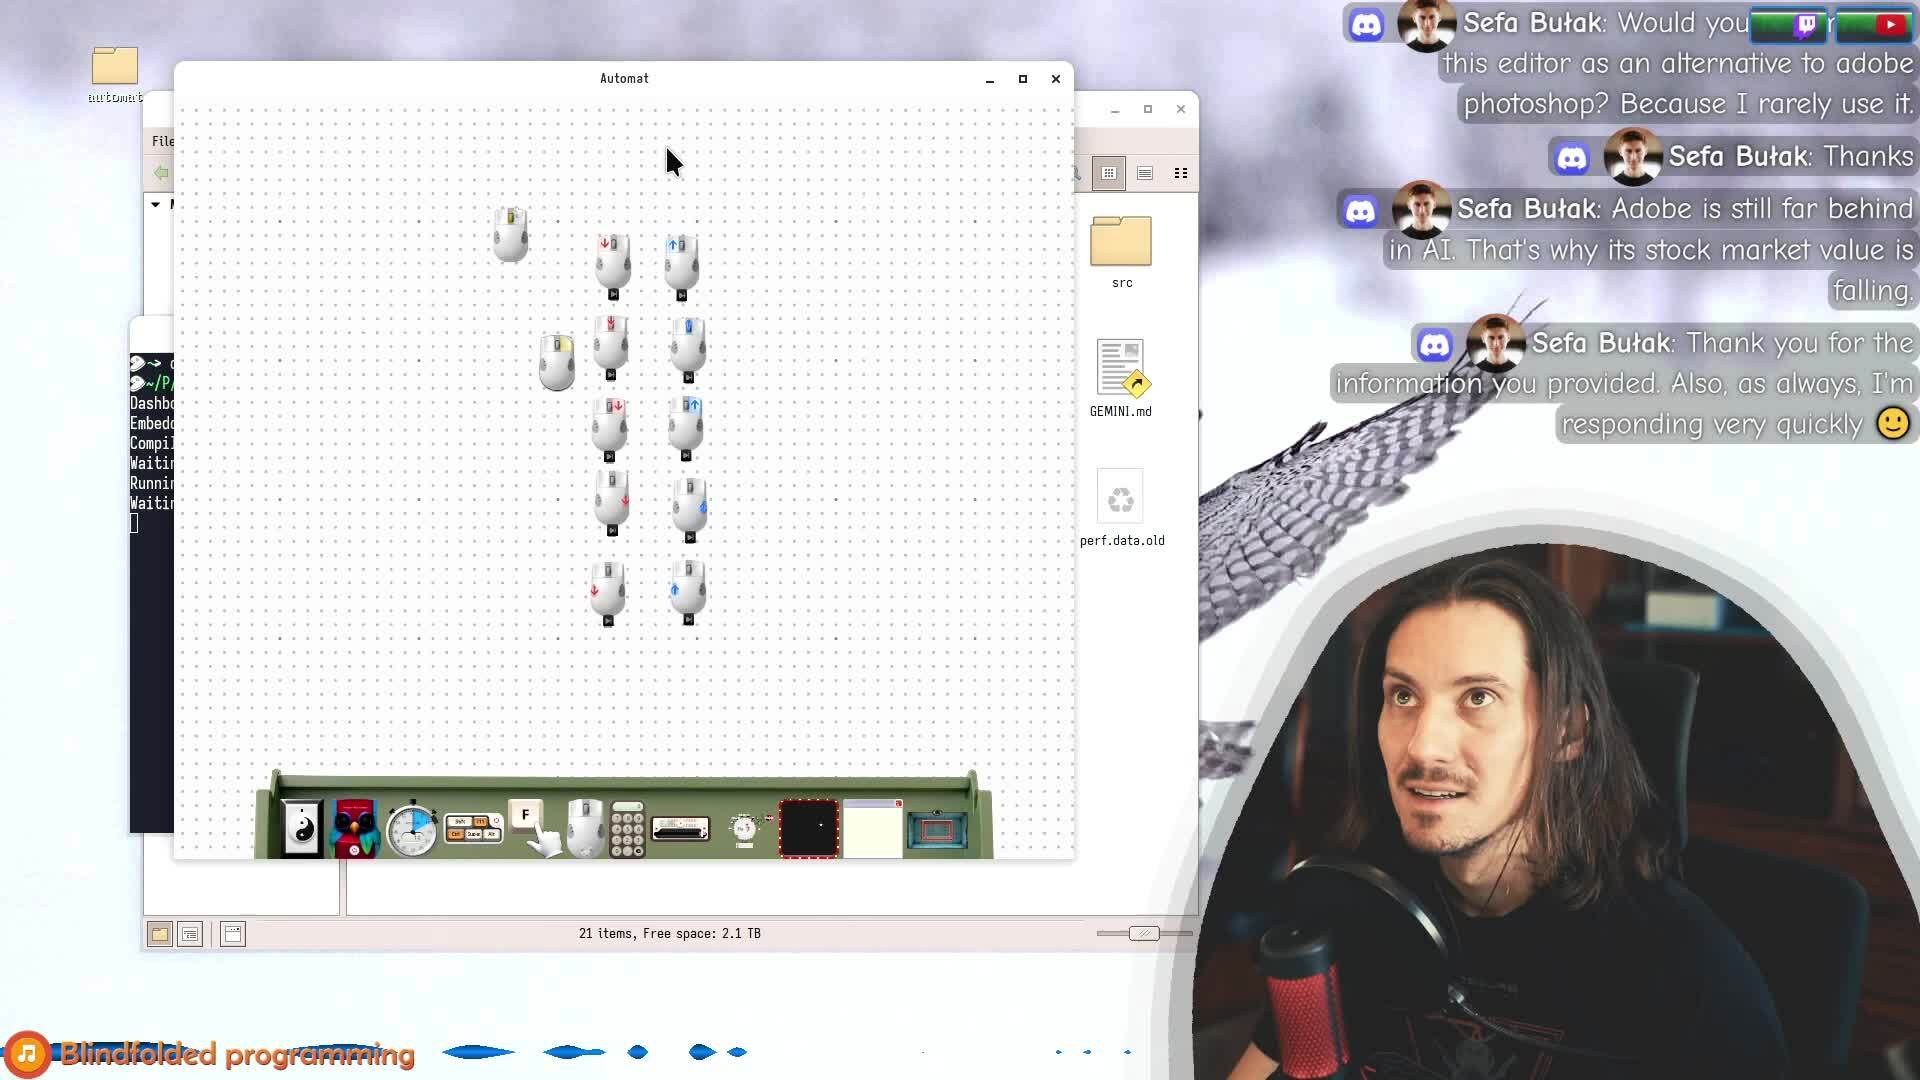Adjust the icon zoom slider
The width and height of the screenshot is (1920, 1080).
click(1144, 933)
